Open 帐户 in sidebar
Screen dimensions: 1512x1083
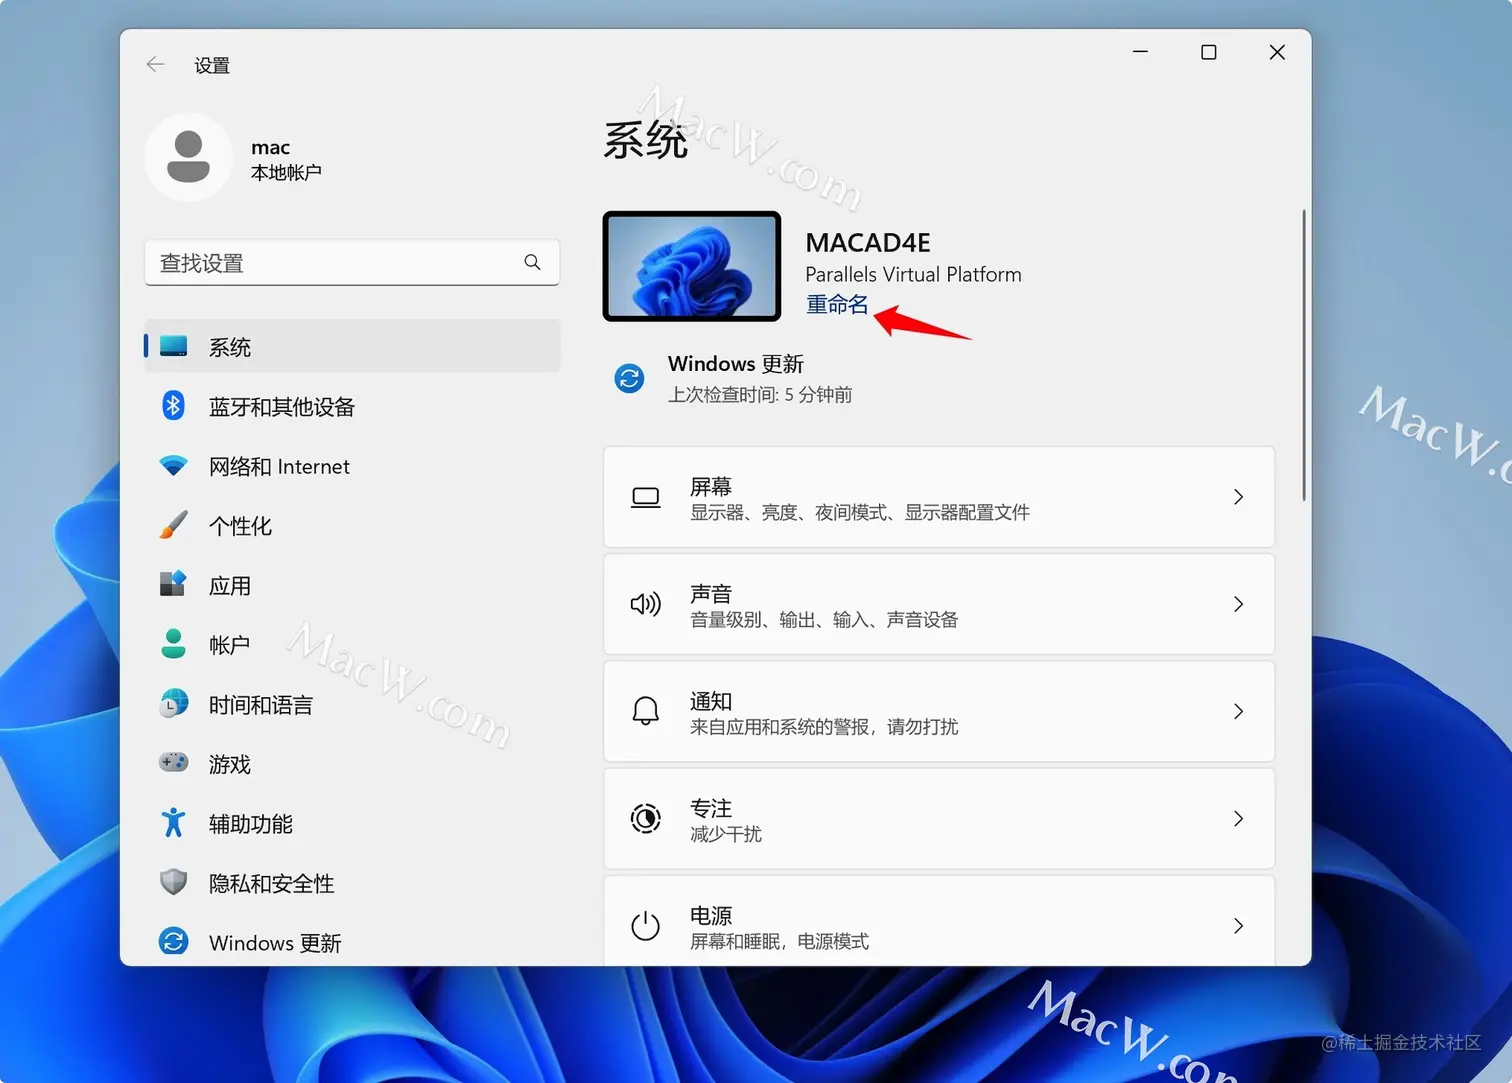click(x=352, y=645)
